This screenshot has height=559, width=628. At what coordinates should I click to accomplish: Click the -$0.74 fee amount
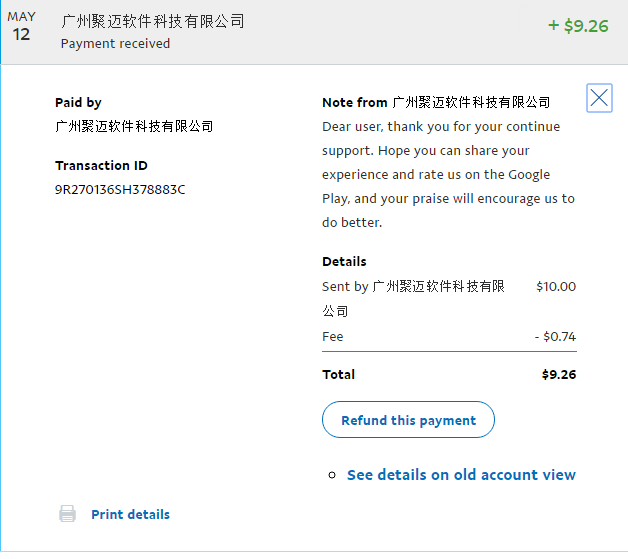click(x=555, y=337)
